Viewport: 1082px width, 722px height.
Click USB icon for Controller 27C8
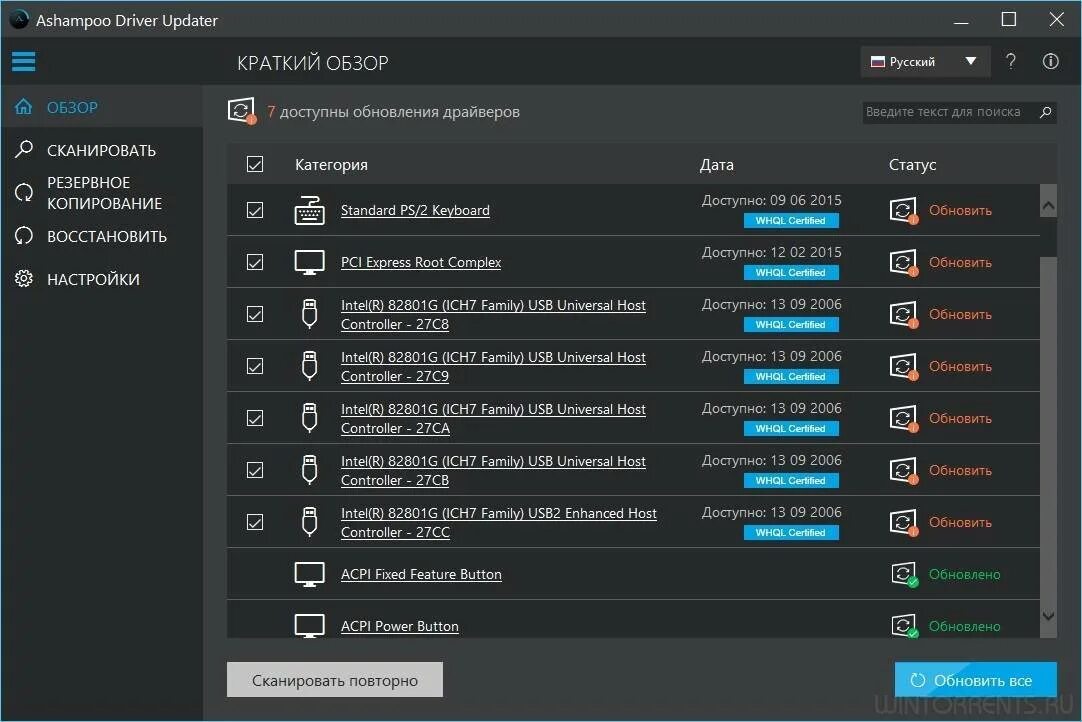coord(309,314)
